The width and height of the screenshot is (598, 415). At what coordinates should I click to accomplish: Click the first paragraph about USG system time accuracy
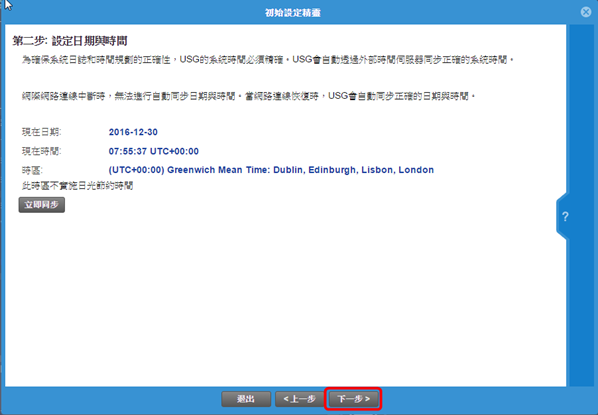click(x=268, y=60)
